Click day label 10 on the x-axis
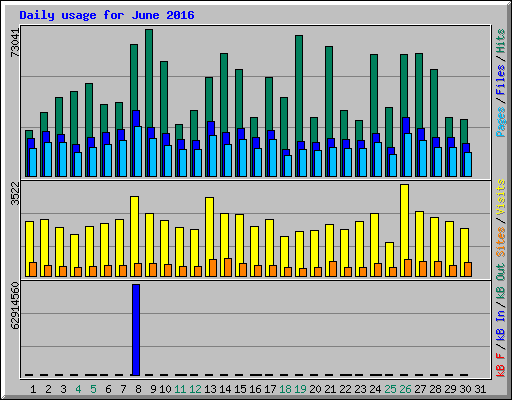Viewport: 512px width, 400px height. pyautogui.click(x=165, y=389)
